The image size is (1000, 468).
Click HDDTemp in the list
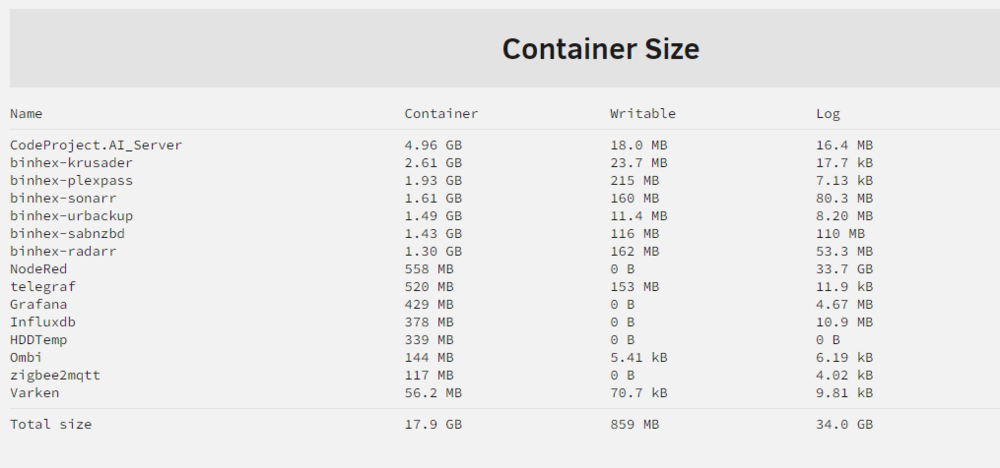point(39,340)
